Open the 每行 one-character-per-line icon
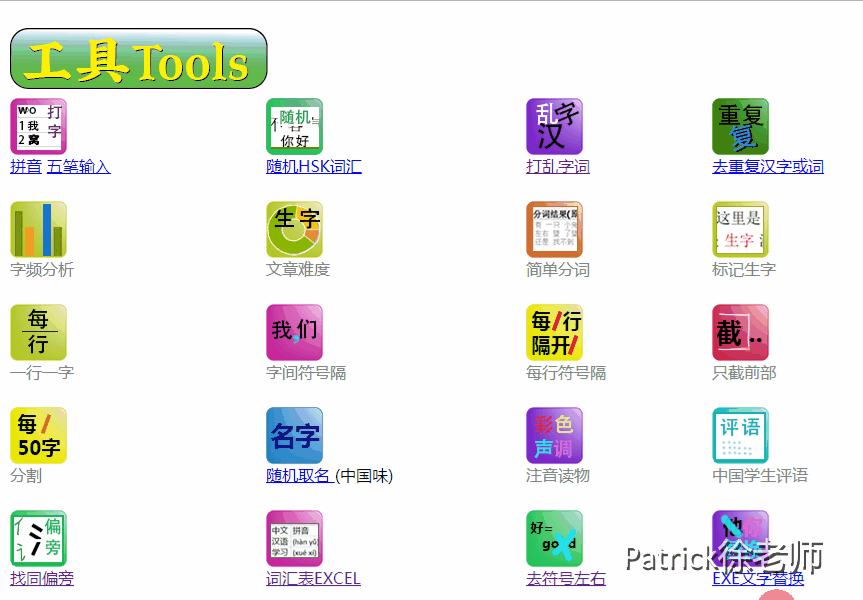The height and width of the screenshot is (600, 863). coord(38,333)
